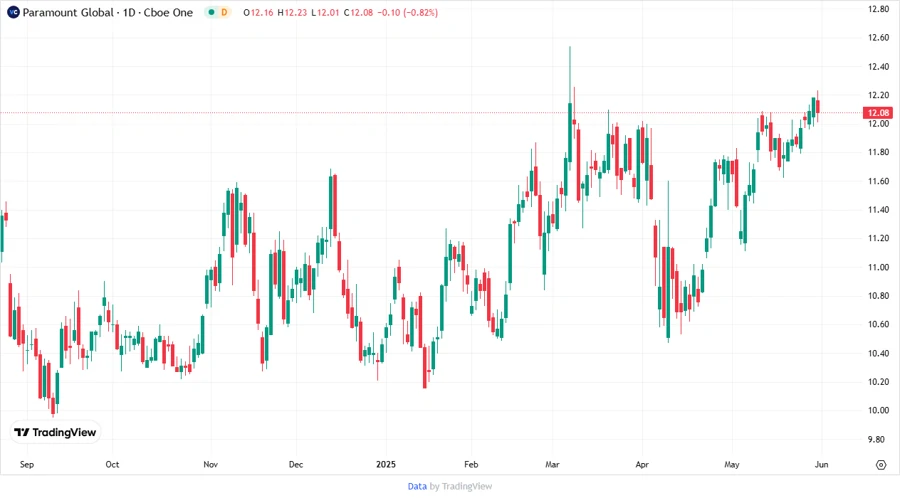Image resolution: width=900 pixels, height=498 pixels.
Task: Click the 12.60 price axis label
Action: click(878, 37)
